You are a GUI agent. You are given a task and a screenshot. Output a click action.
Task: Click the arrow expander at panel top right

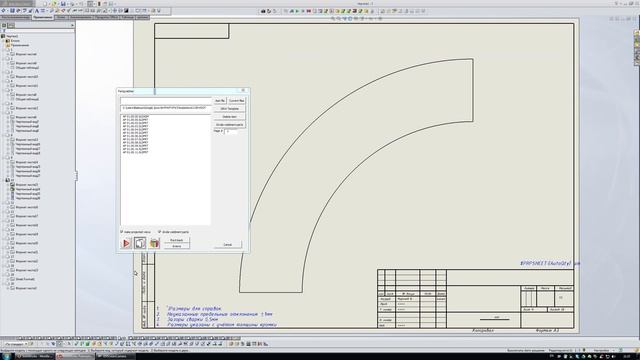[x=72, y=25]
